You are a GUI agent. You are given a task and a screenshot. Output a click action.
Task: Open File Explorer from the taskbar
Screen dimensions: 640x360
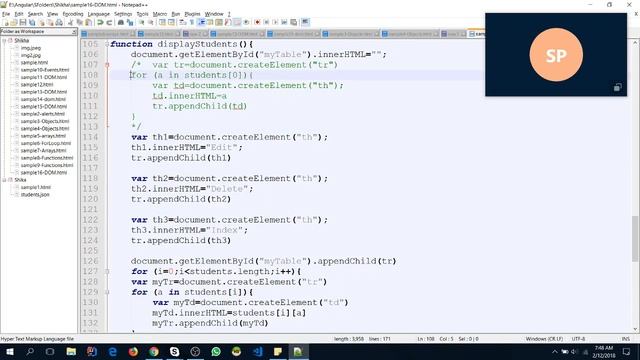pos(71,351)
